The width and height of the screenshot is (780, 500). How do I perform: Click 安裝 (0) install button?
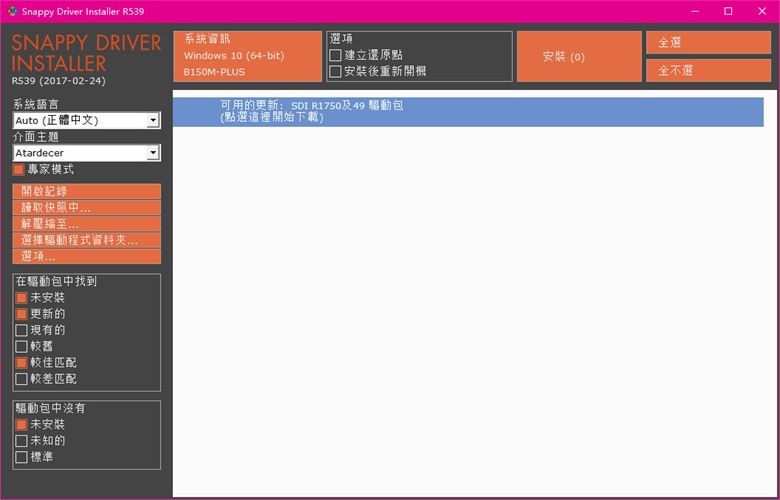[579, 57]
